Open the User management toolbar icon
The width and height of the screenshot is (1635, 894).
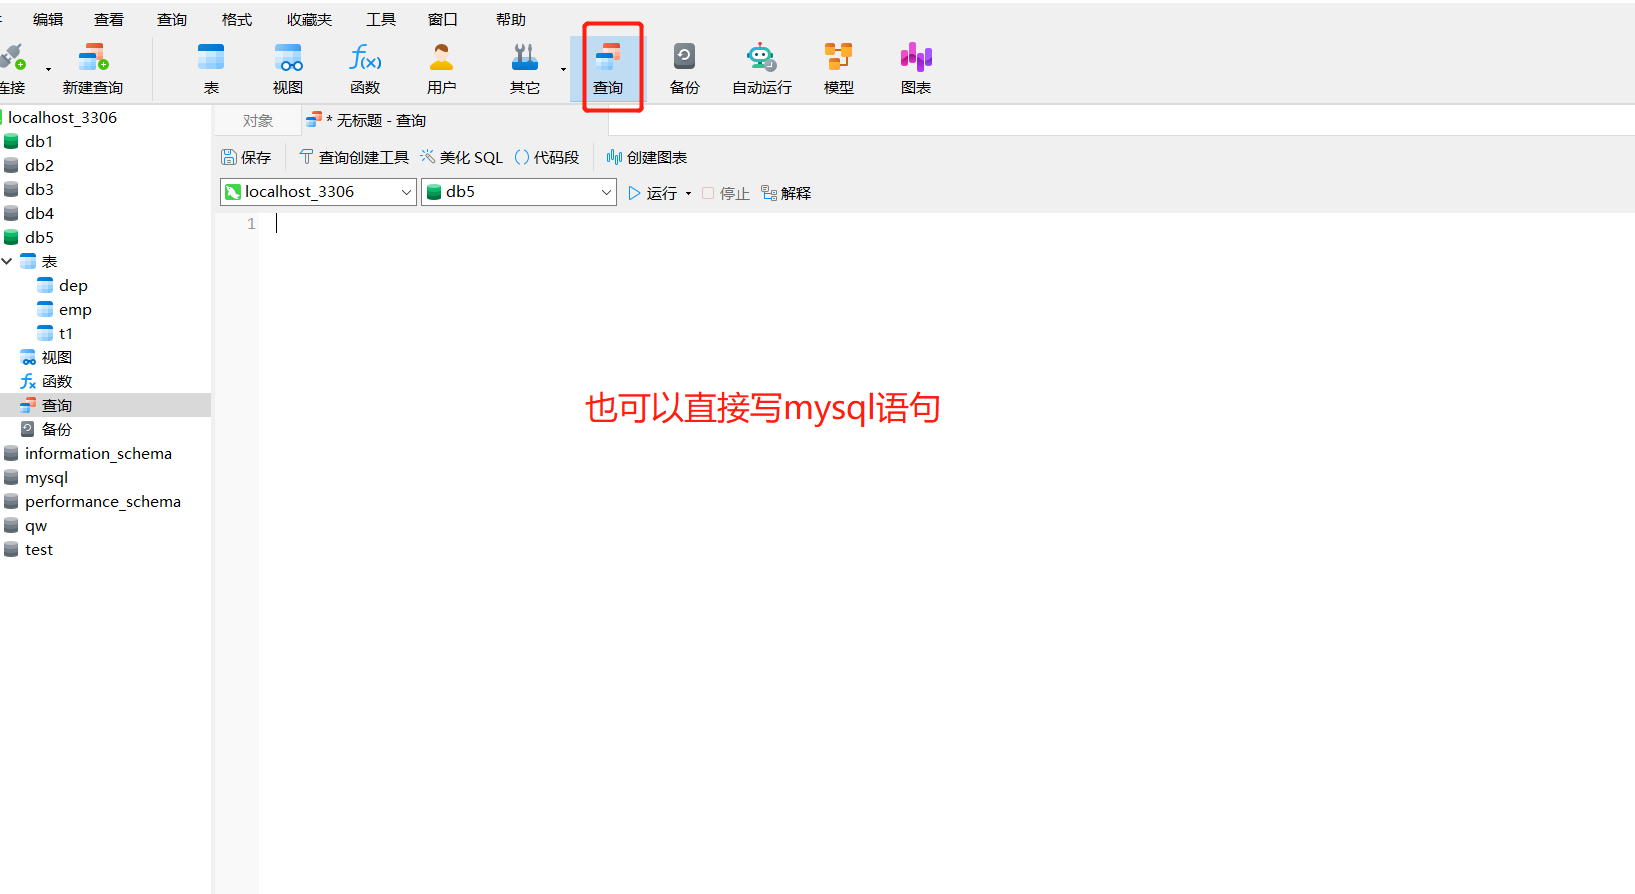pyautogui.click(x=441, y=68)
